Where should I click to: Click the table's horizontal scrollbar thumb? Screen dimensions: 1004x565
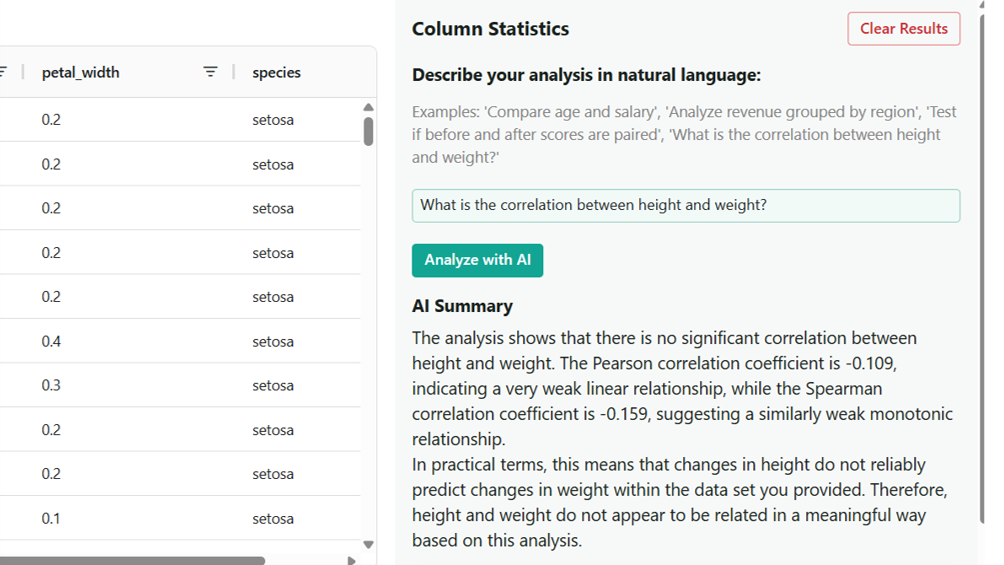pyautogui.click(x=130, y=561)
